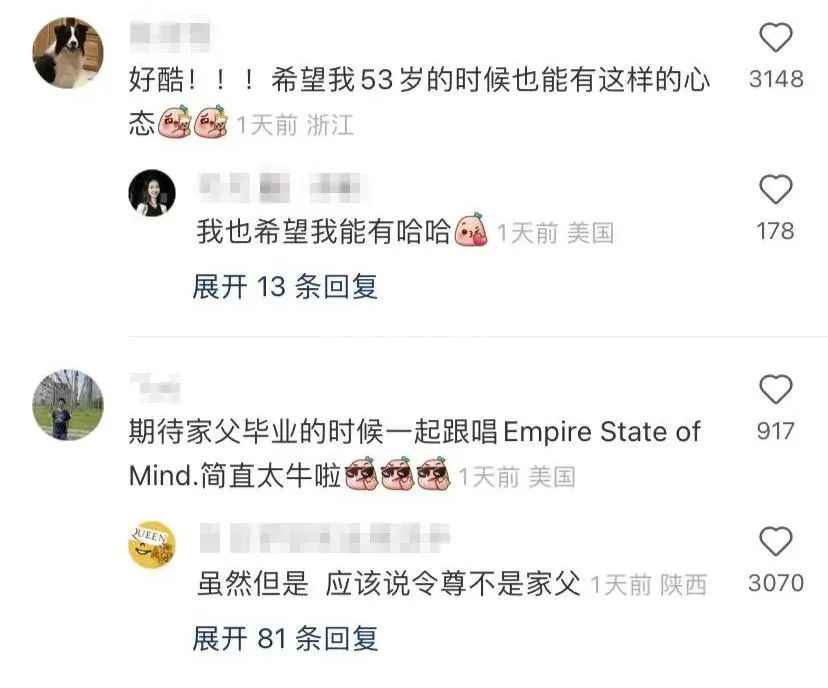Expand the 13 replies thread
The width and height of the screenshot is (828, 688).
pos(285,287)
